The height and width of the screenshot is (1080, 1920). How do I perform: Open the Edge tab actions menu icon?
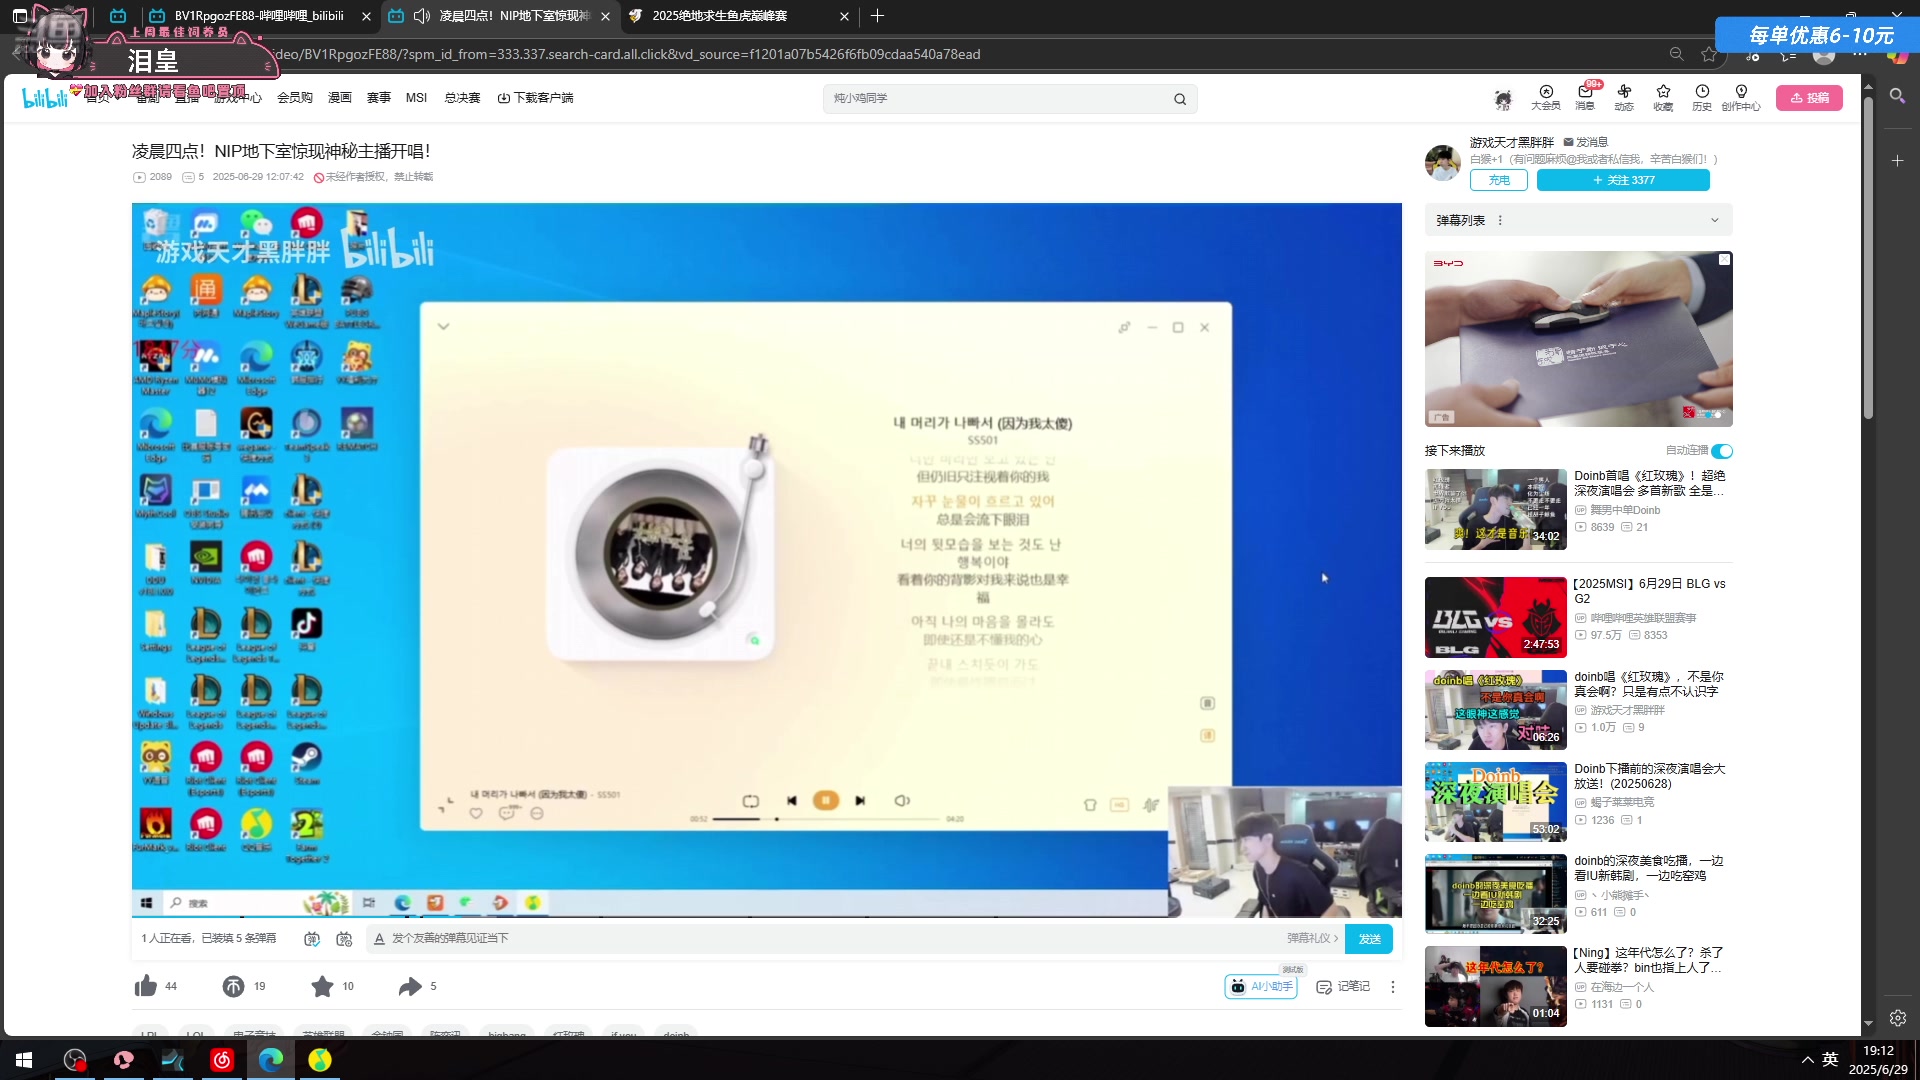tap(20, 16)
